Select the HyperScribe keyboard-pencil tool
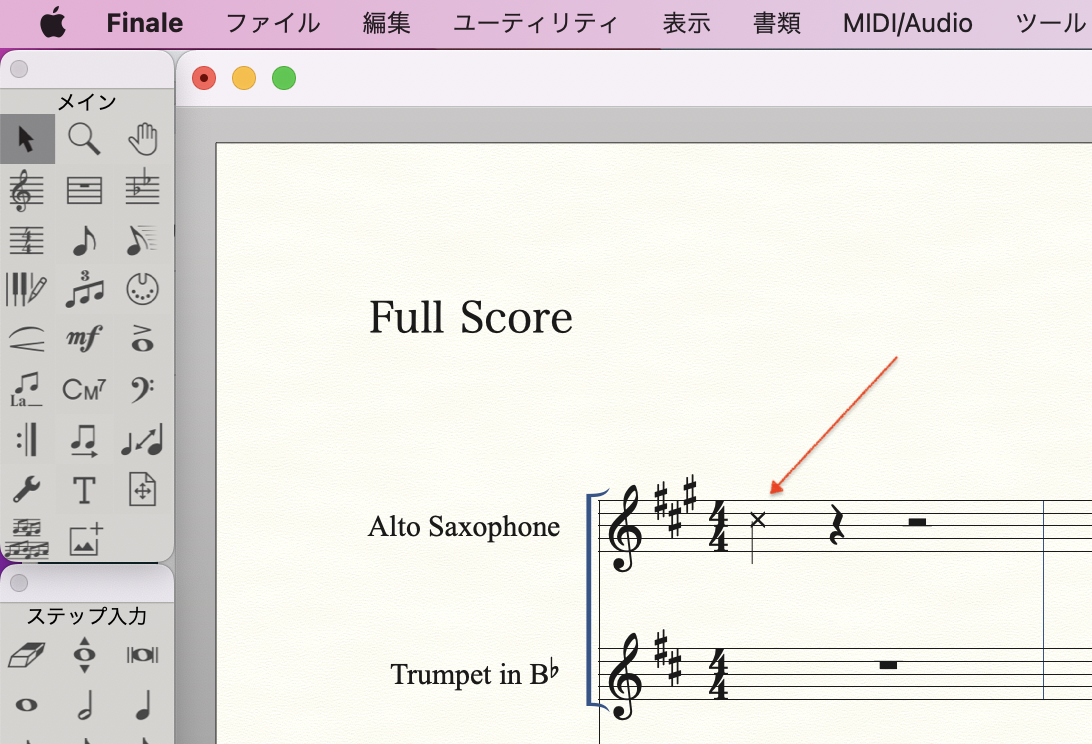The width and height of the screenshot is (1092, 744). coord(27,290)
